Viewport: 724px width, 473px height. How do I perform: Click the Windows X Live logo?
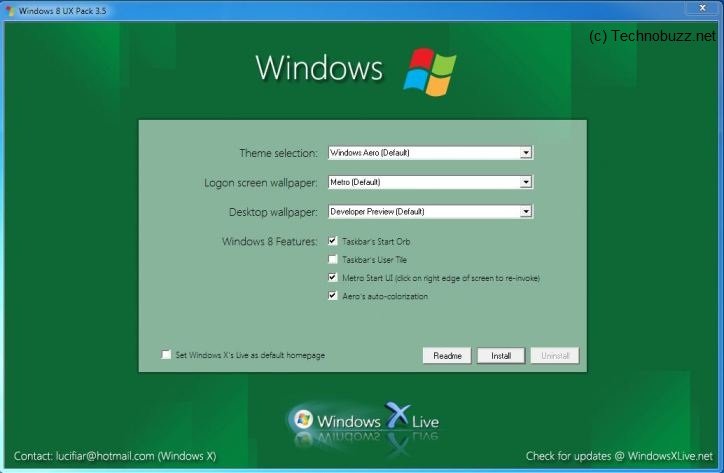coord(365,421)
